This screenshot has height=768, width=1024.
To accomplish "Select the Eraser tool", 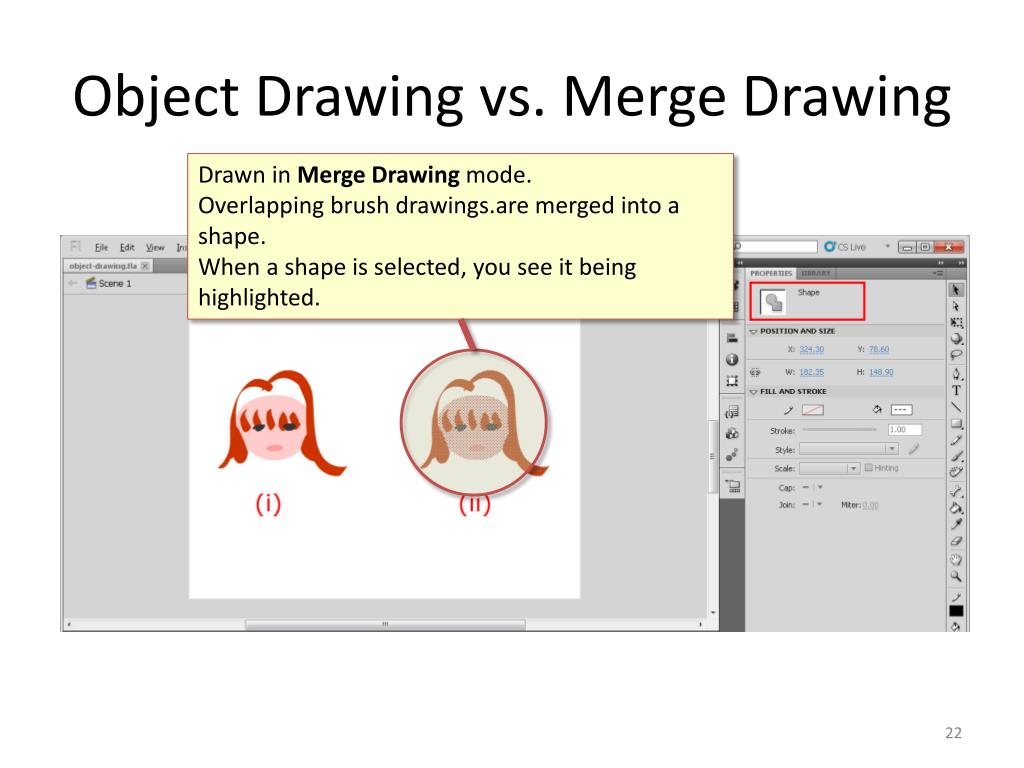I will coord(956,541).
